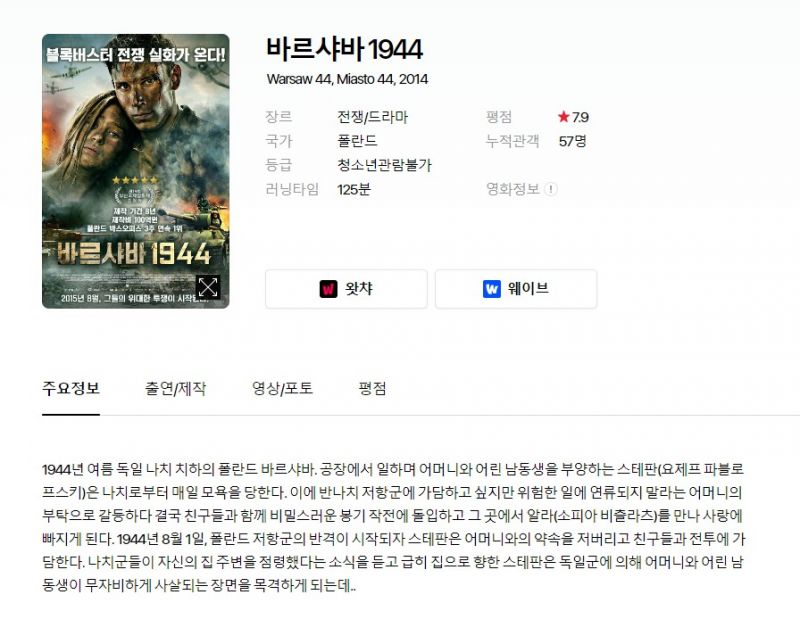The width and height of the screenshot is (800, 636).
Task: Open the 왓챠 streaming button
Action: pos(346,289)
